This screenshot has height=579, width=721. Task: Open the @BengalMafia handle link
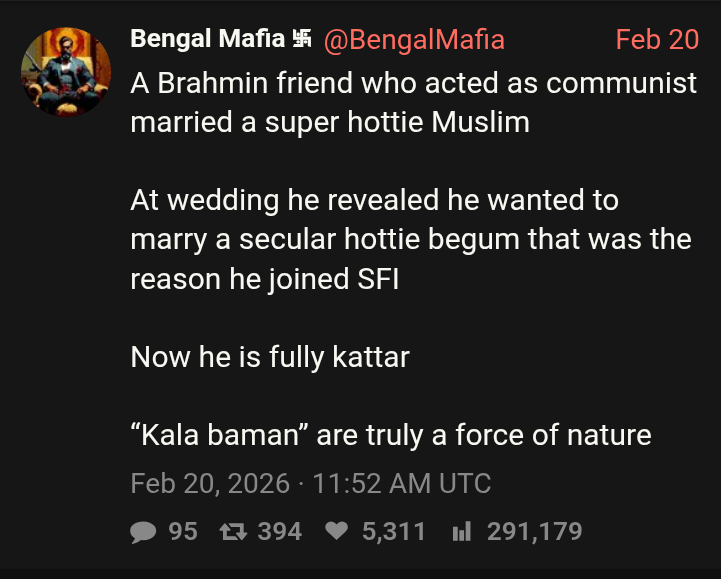[x=413, y=40]
